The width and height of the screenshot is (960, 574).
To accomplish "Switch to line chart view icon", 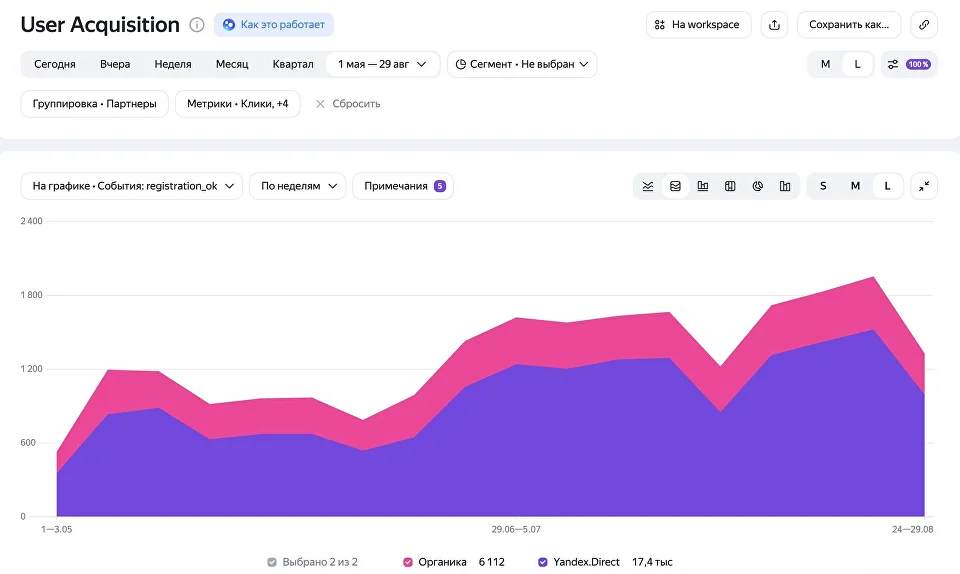I will click(648, 186).
